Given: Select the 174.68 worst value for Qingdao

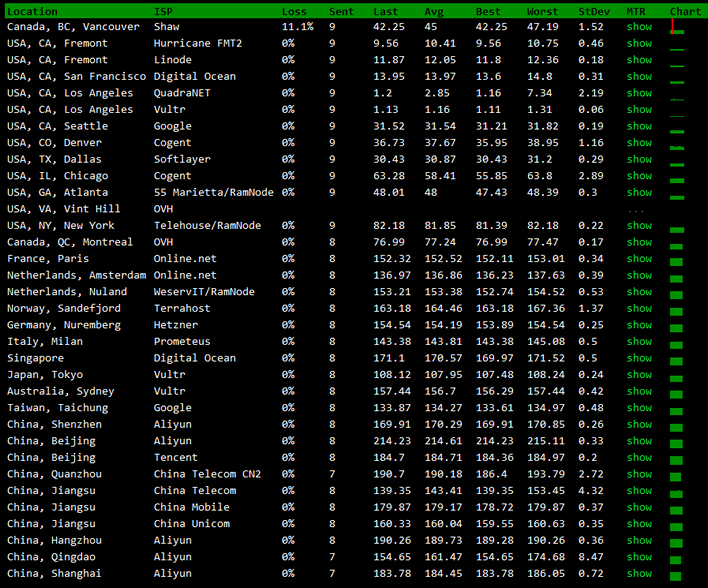Looking at the screenshot, I should [x=545, y=557].
